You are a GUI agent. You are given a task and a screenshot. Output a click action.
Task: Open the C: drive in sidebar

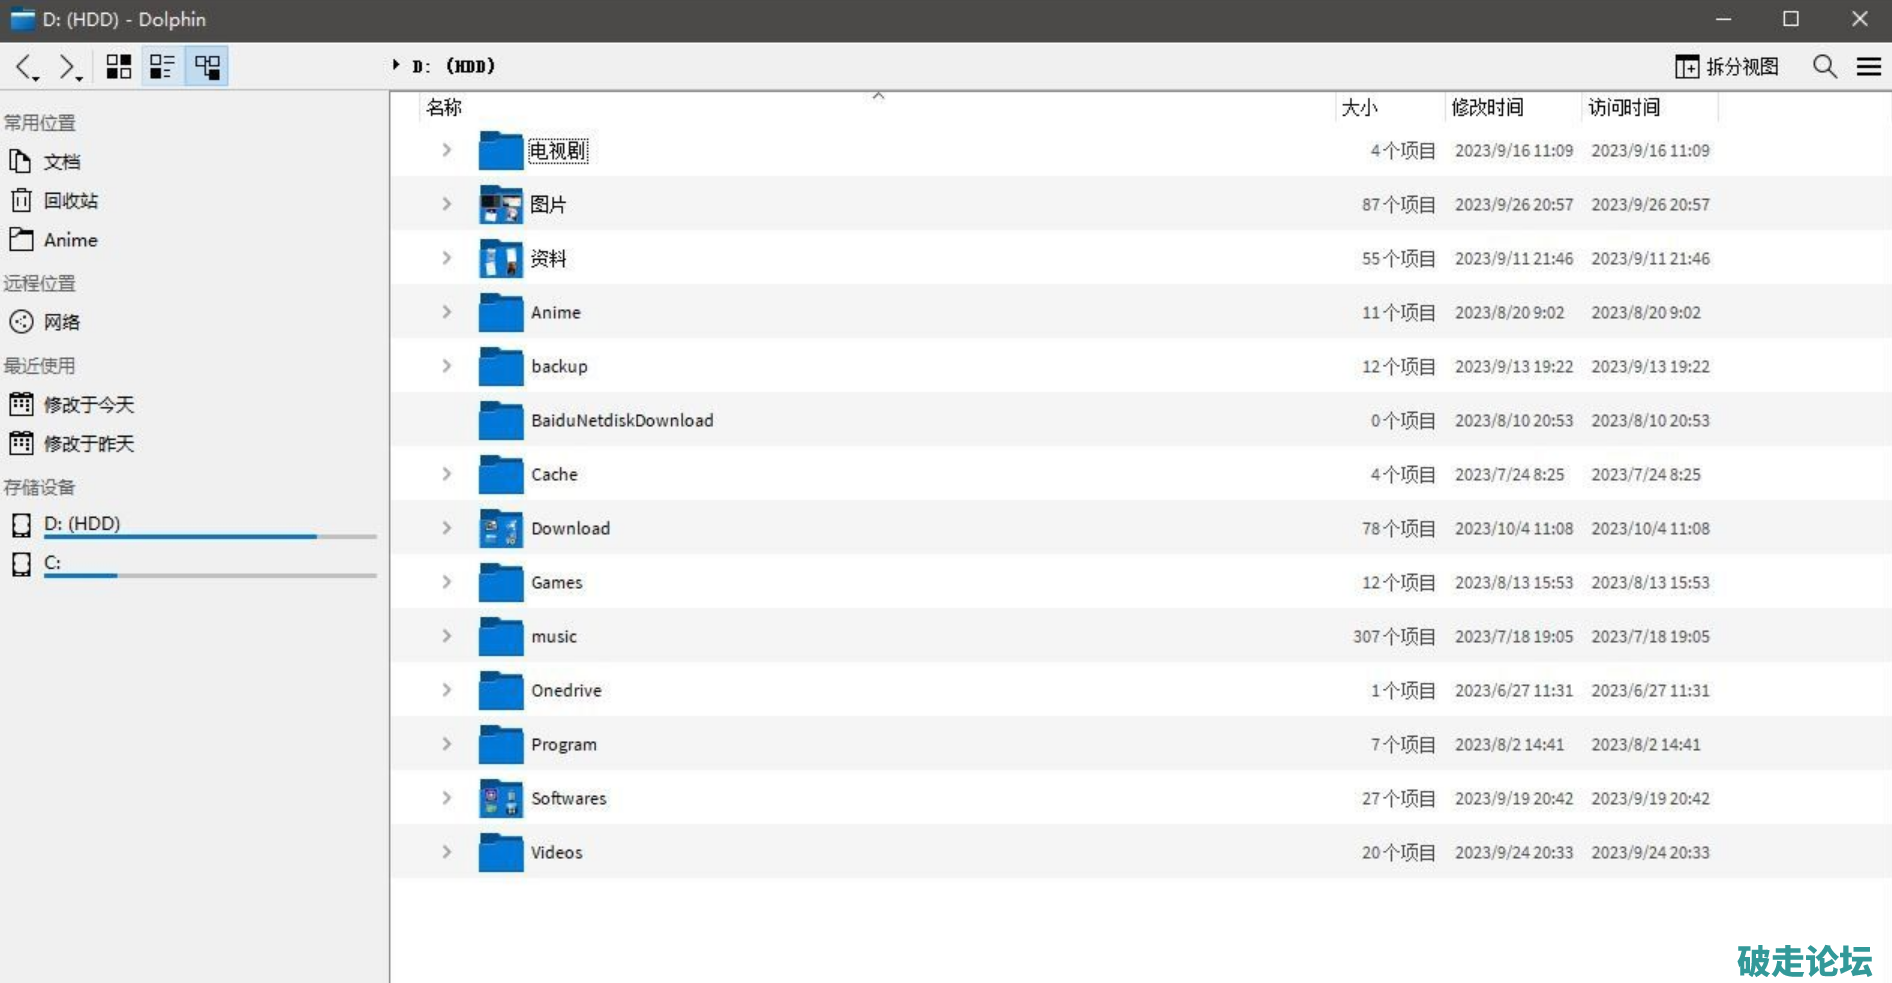click(52, 563)
